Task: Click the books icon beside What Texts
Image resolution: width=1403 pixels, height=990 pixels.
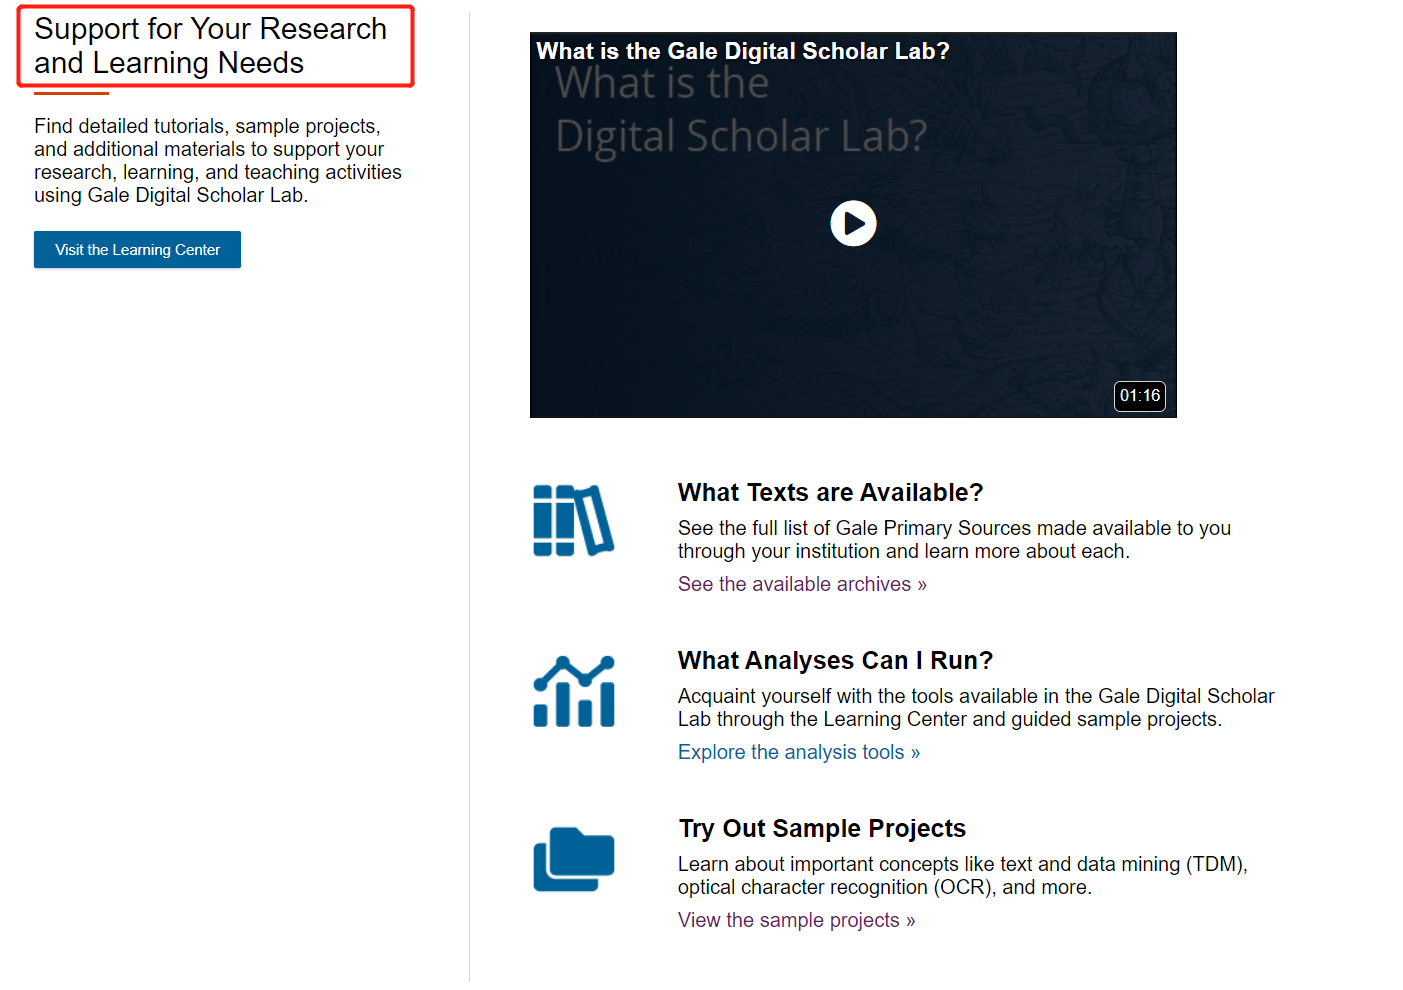Action: 573,520
